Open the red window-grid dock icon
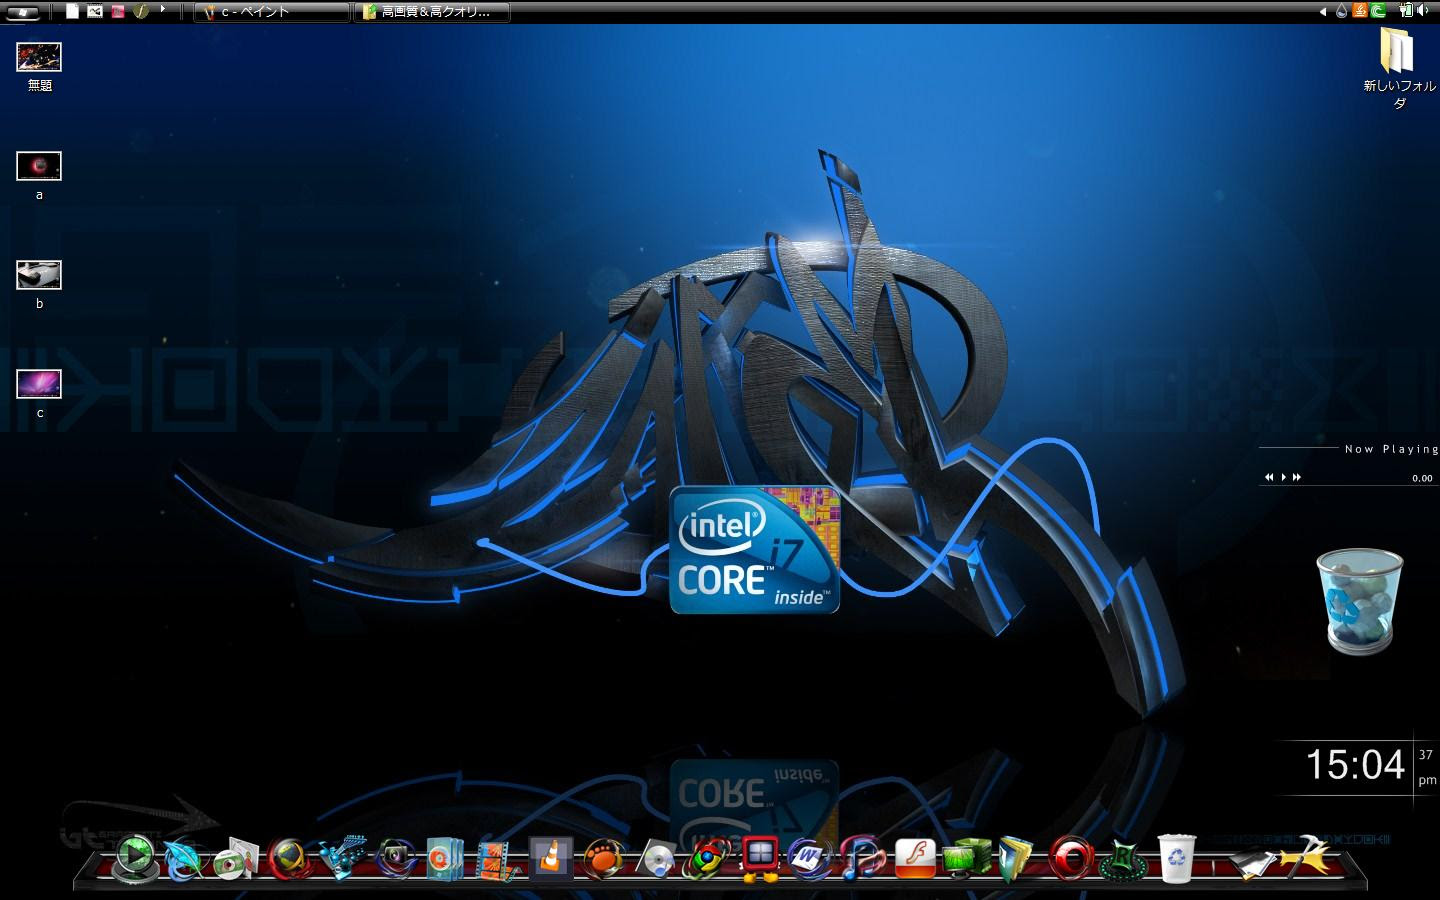 pyautogui.click(x=760, y=858)
